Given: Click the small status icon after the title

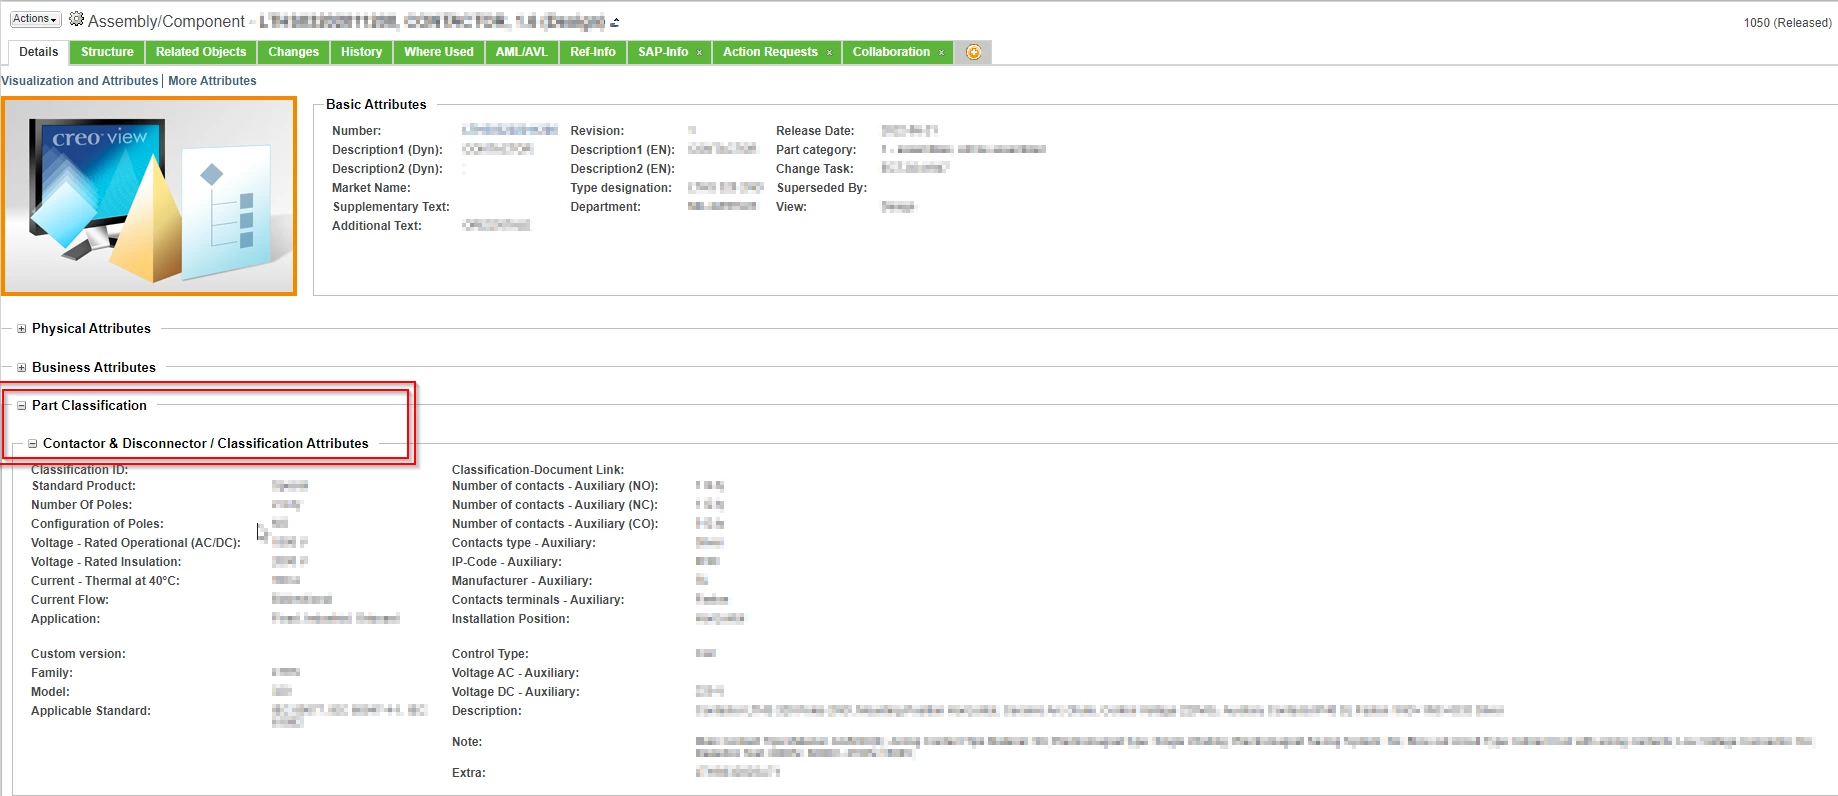Looking at the screenshot, I should click(615, 22).
